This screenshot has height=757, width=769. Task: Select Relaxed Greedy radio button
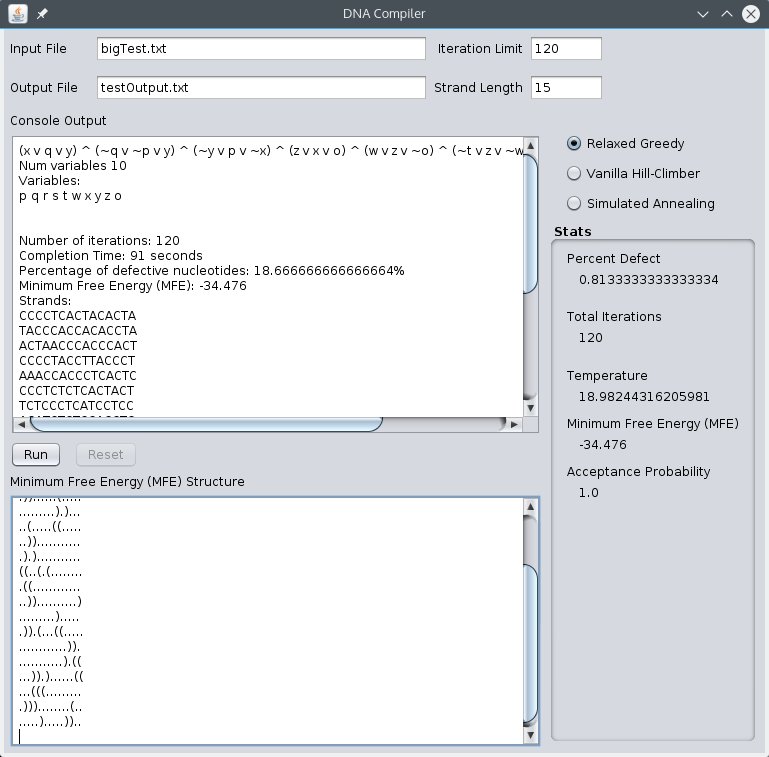coord(574,144)
